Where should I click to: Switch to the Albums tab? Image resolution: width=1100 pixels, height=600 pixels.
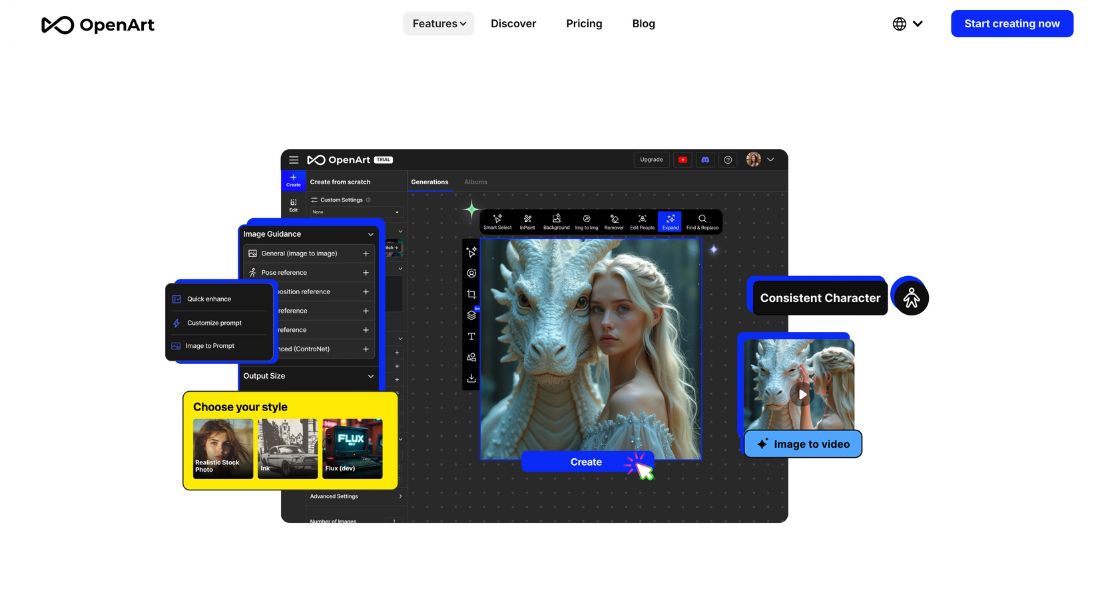pyautogui.click(x=476, y=182)
